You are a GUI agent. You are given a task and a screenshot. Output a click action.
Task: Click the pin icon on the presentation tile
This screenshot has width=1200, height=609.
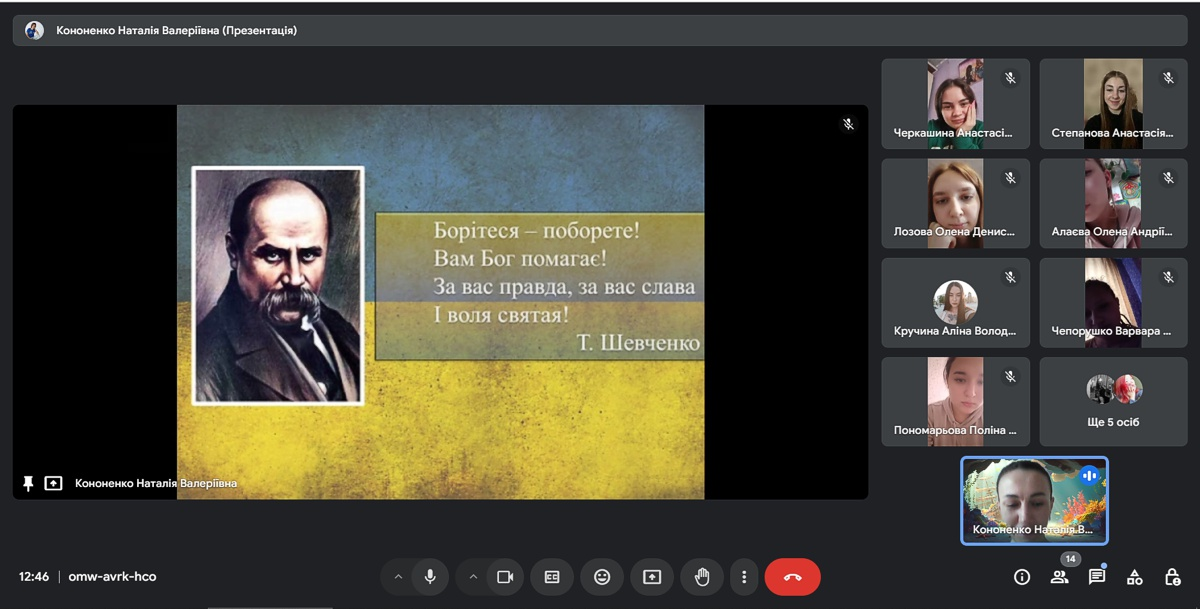(x=28, y=483)
